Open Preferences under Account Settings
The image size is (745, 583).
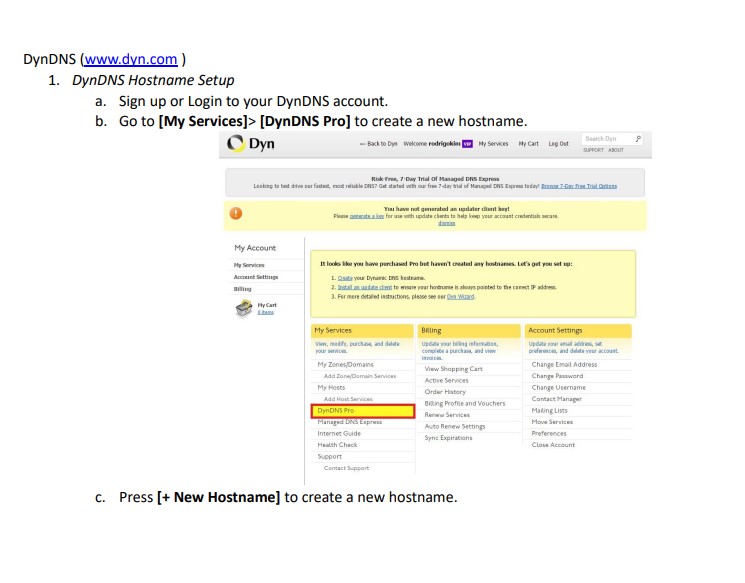click(x=549, y=433)
